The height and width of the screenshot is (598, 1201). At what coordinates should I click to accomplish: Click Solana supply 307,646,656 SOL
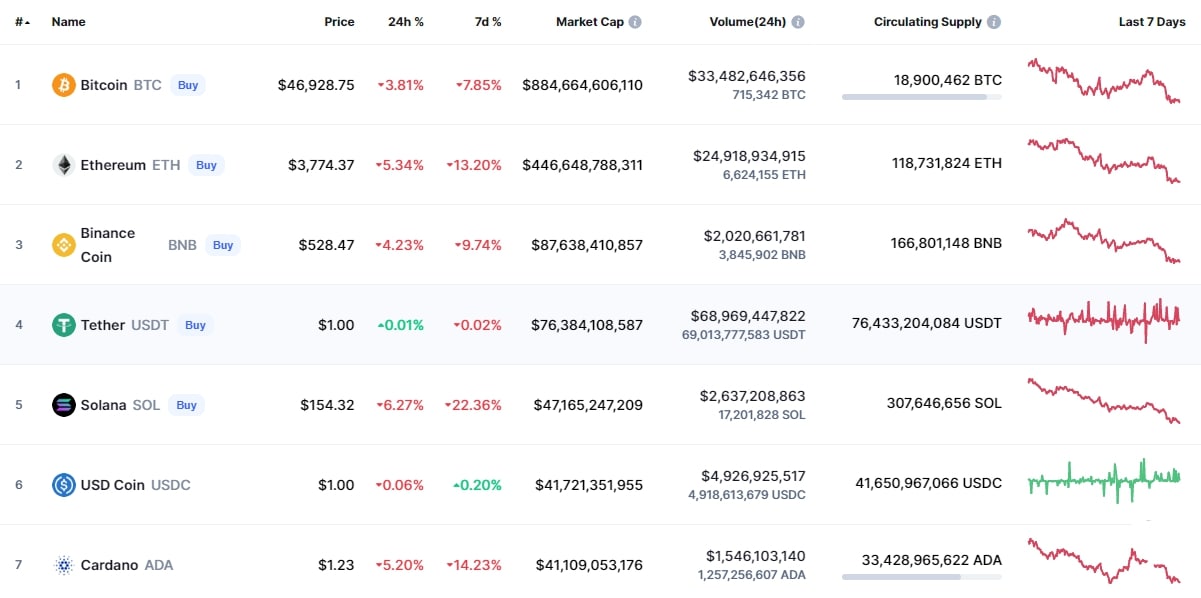[944, 403]
